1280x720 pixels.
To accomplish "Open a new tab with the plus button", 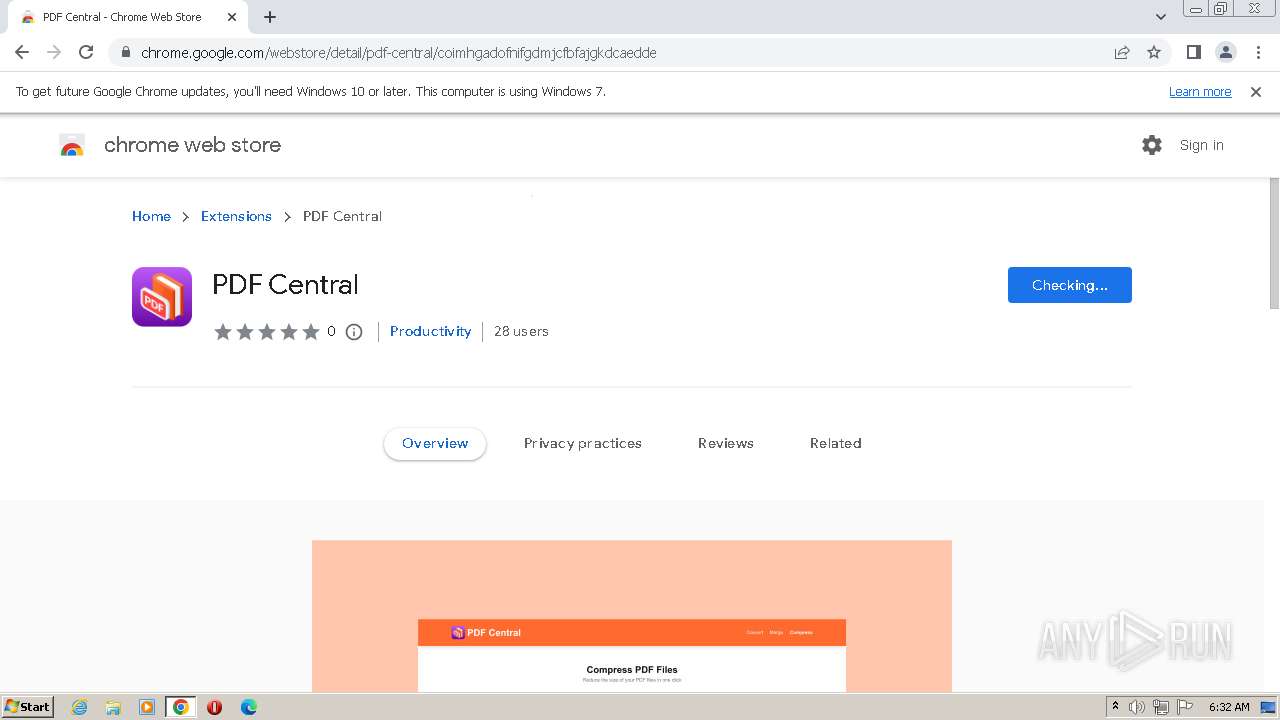I will [x=270, y=17].
